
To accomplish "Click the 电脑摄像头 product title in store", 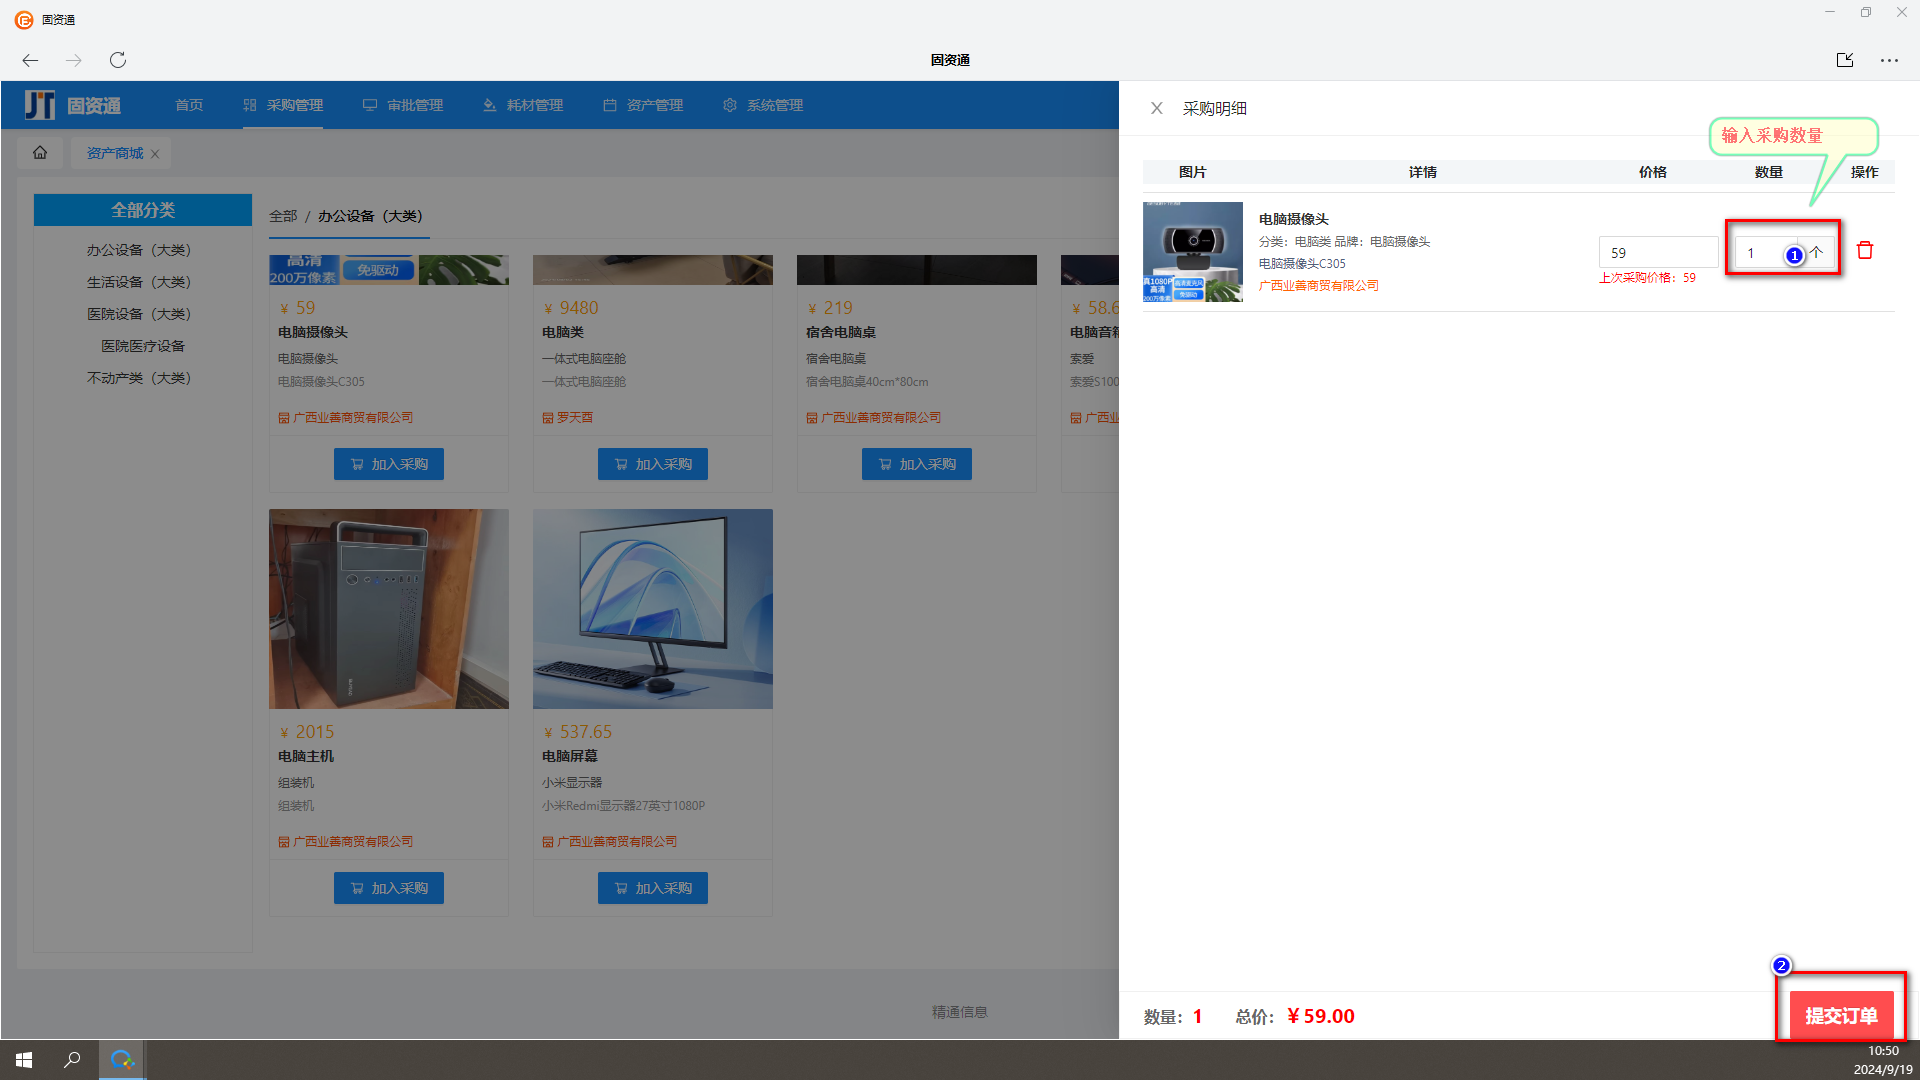I will [x=313, y=332].
